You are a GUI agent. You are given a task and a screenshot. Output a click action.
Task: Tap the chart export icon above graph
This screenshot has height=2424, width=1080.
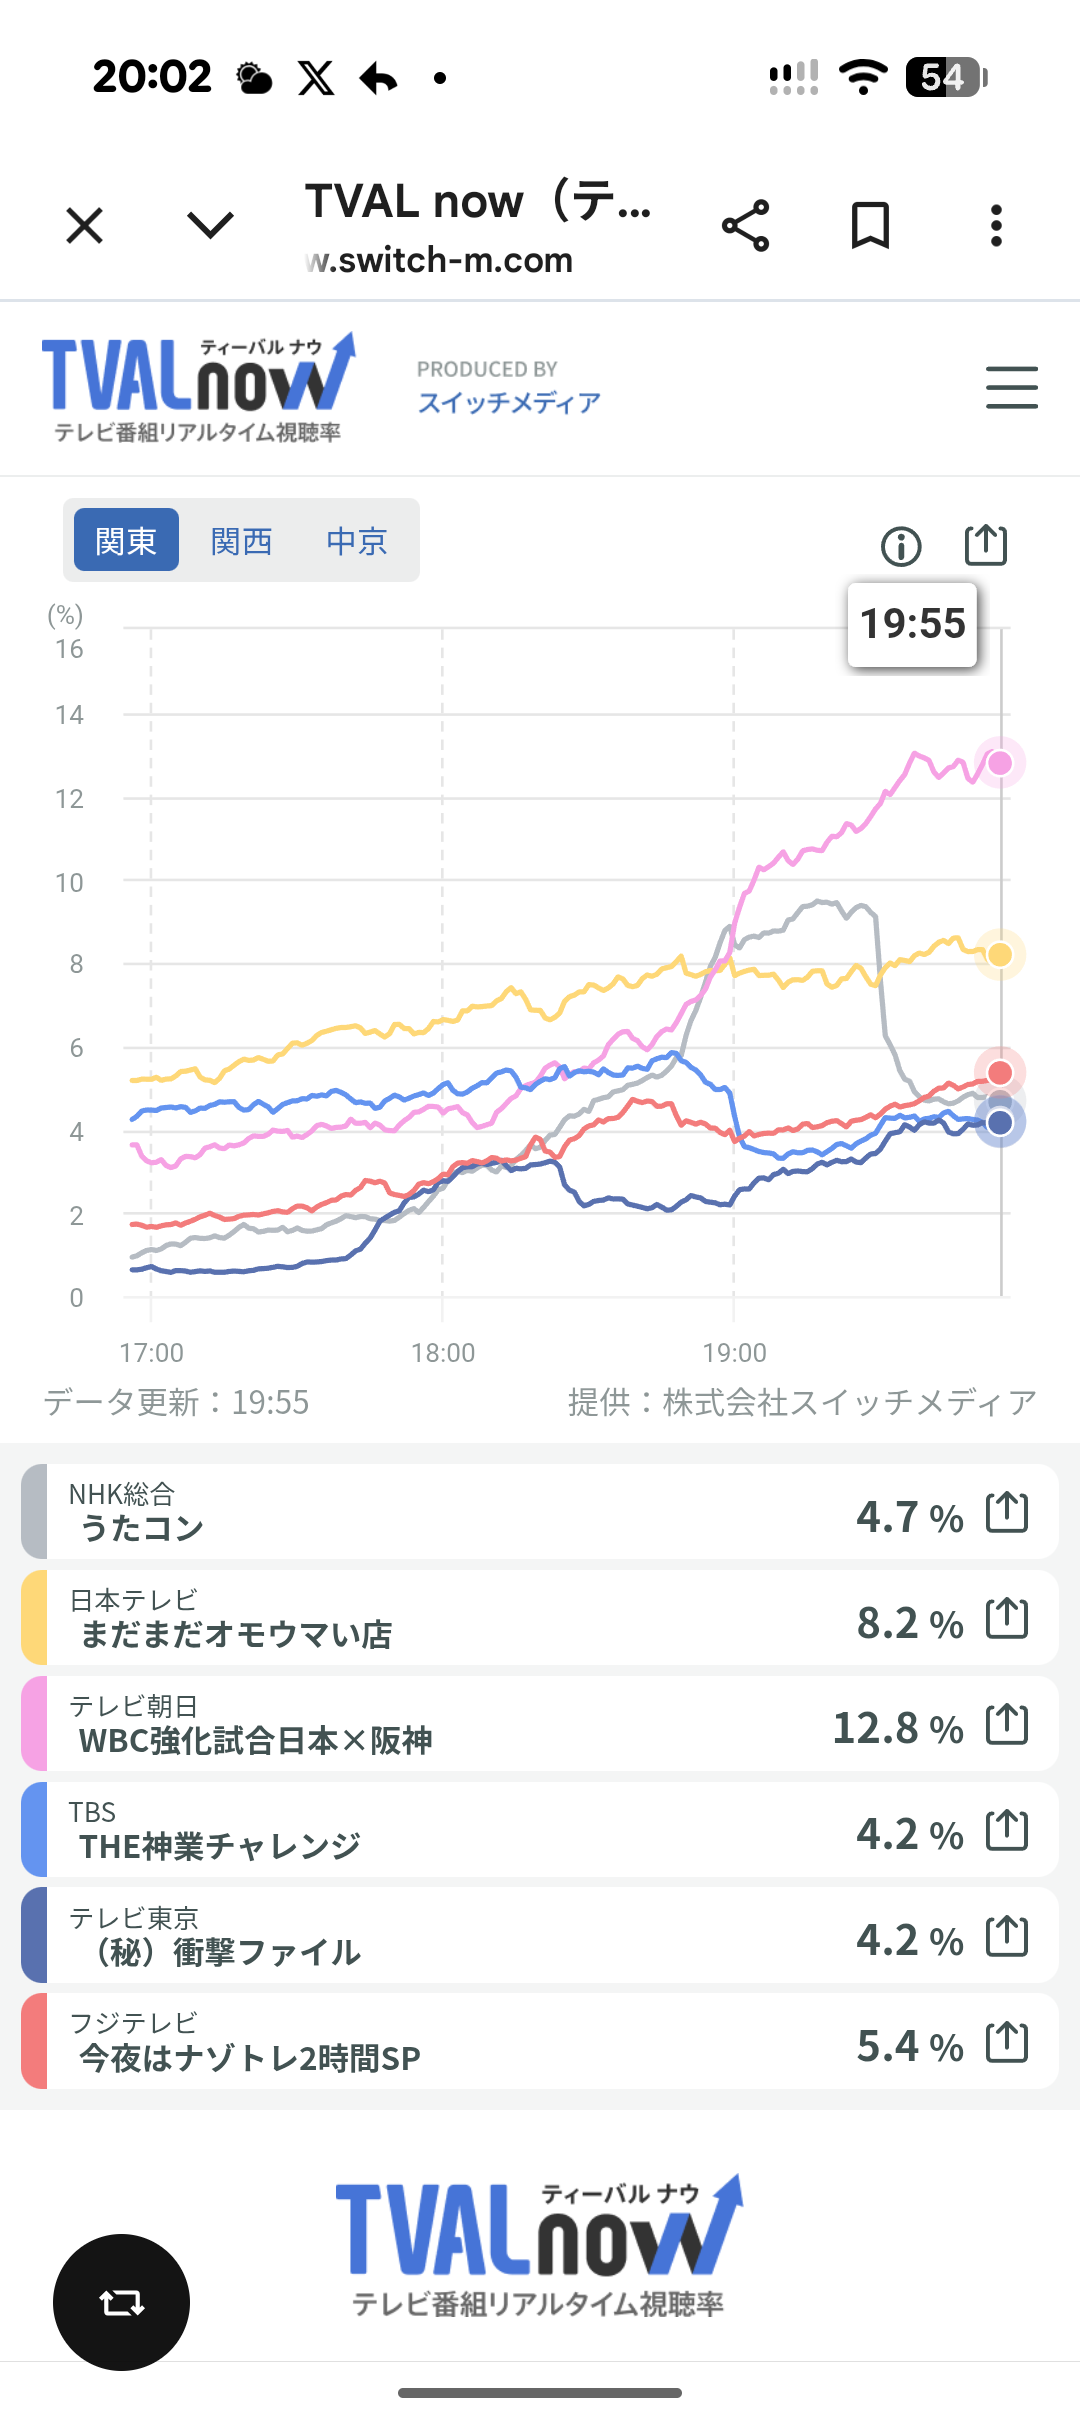point(985,546)
